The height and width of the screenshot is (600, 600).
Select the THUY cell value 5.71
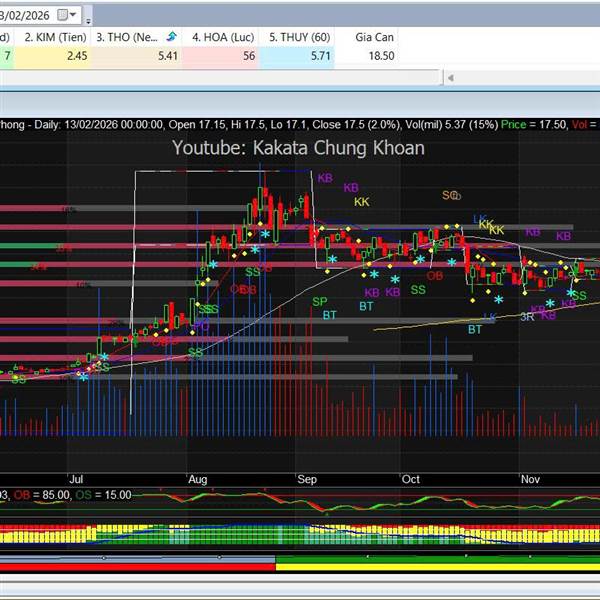[297, 56]
